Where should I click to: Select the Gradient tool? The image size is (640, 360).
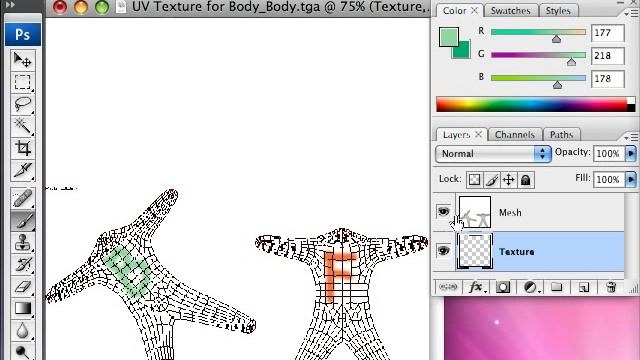[22, 309]
